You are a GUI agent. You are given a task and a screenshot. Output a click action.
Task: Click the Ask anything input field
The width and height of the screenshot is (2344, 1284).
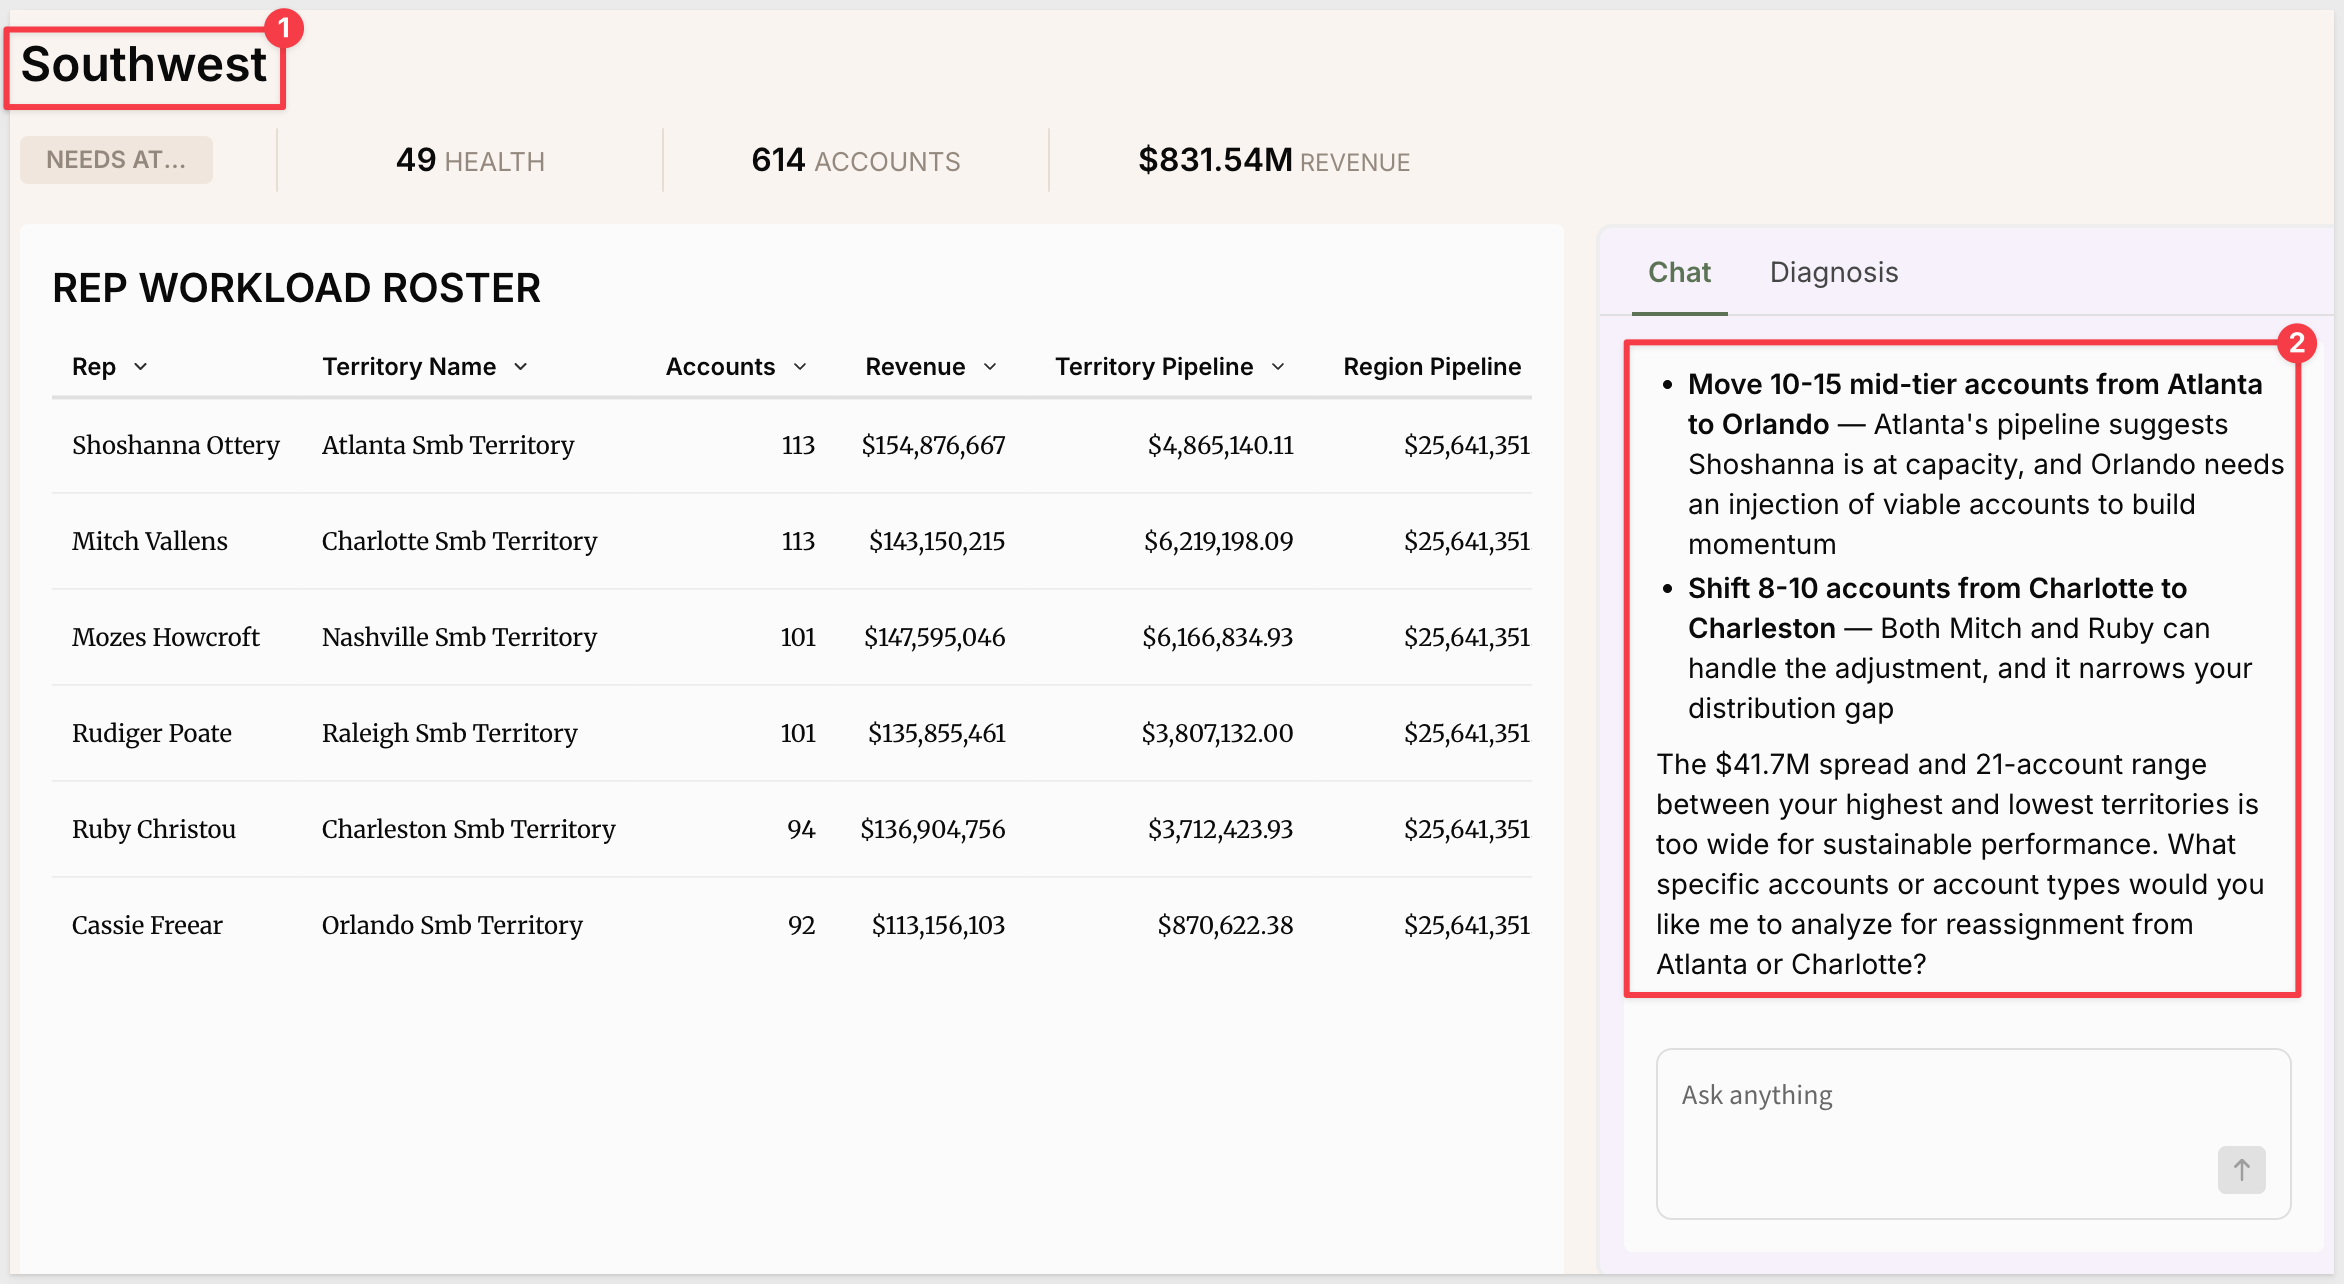point(1973,1133)
